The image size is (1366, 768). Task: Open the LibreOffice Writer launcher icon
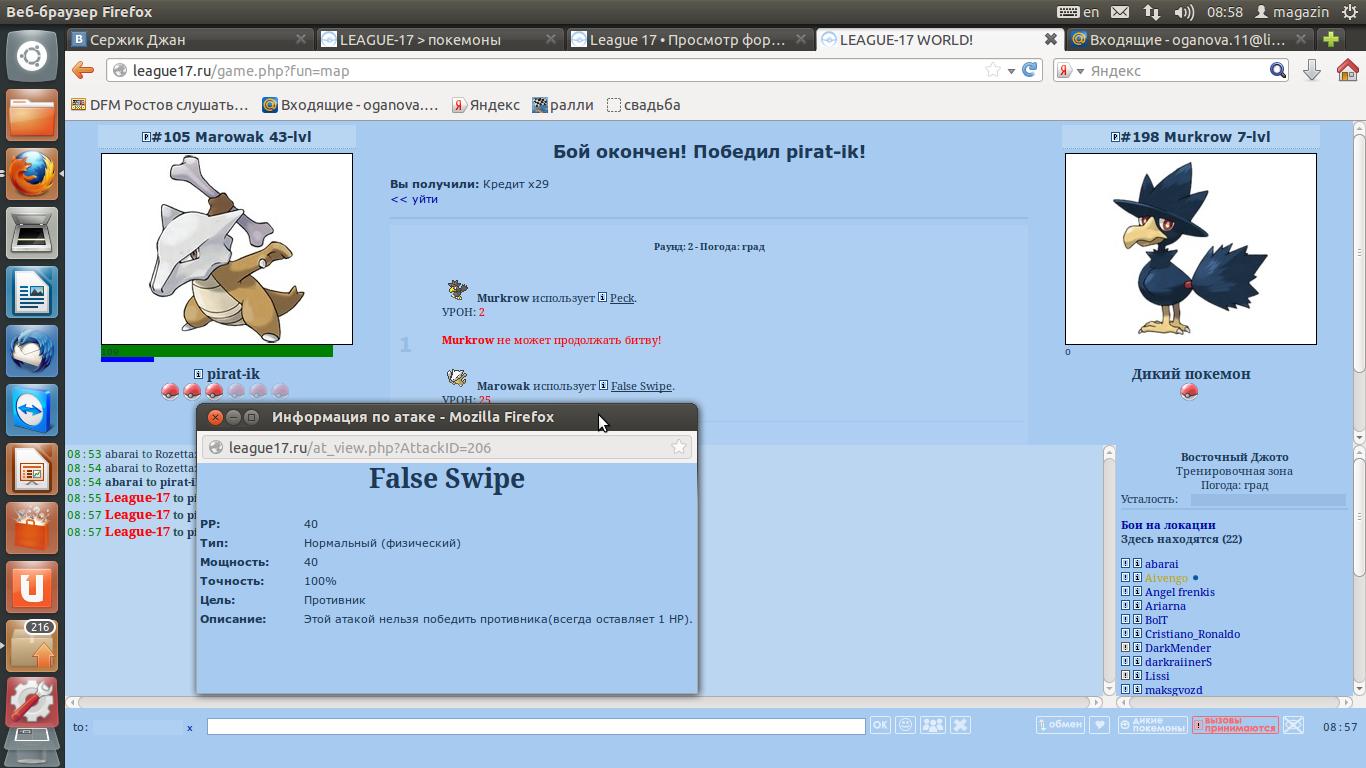tap(32, 293)
